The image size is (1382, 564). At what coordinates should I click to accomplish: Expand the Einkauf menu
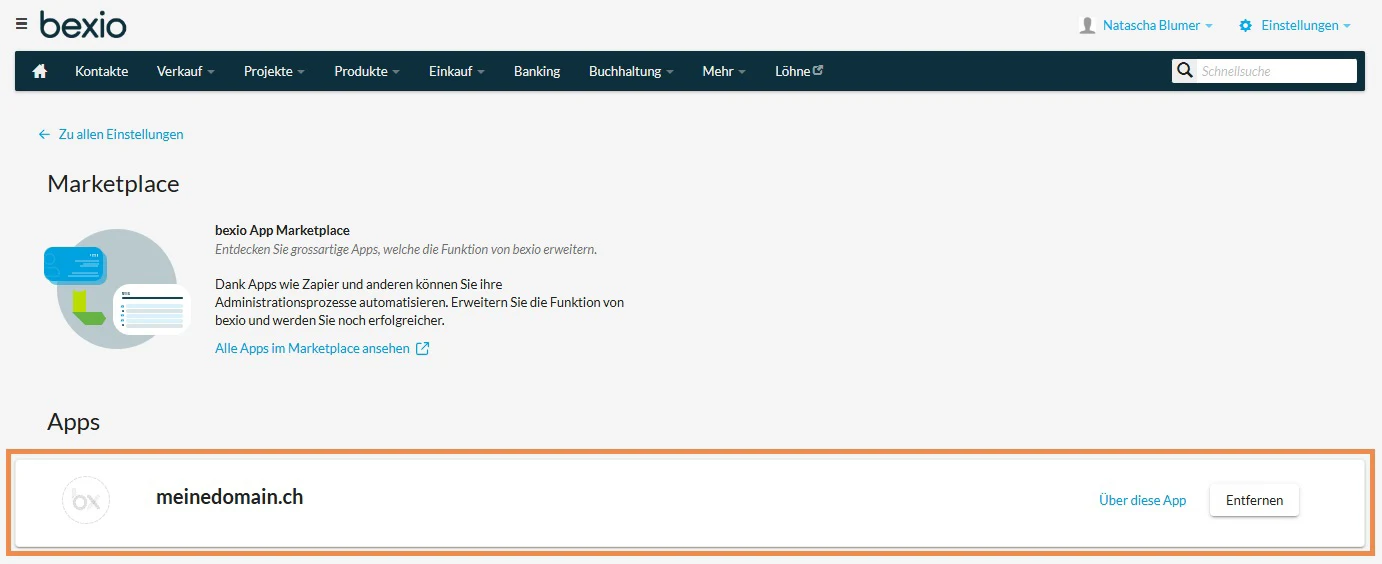pyautogui.click(x=457, y=71)
